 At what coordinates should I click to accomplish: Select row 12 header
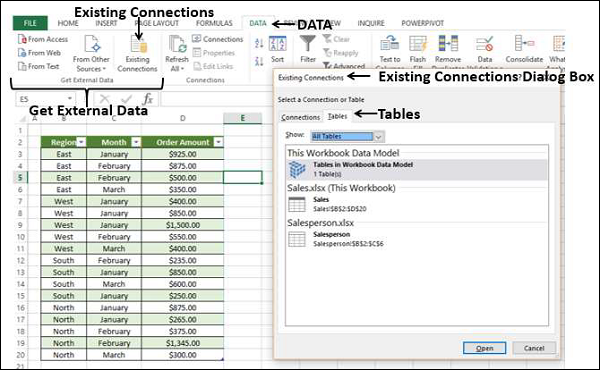click(x=20, y=261)
